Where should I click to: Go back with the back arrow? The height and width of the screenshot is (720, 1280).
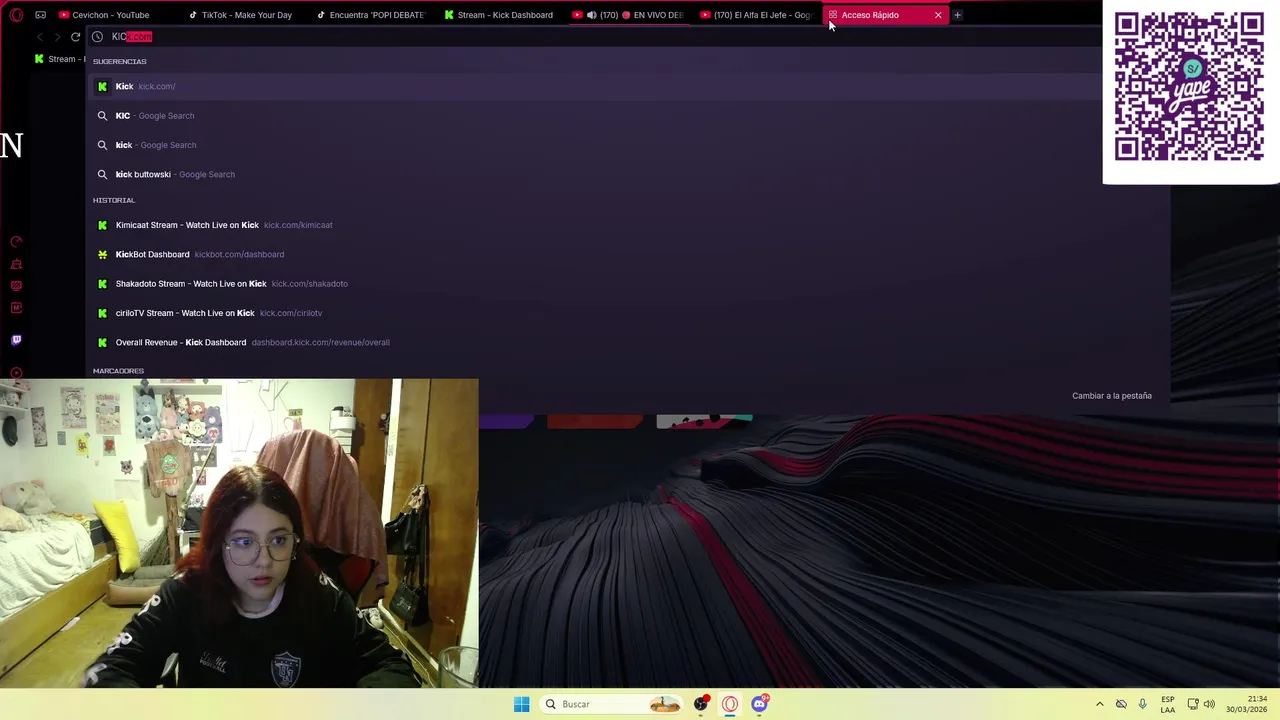click(x=40, y=37)
